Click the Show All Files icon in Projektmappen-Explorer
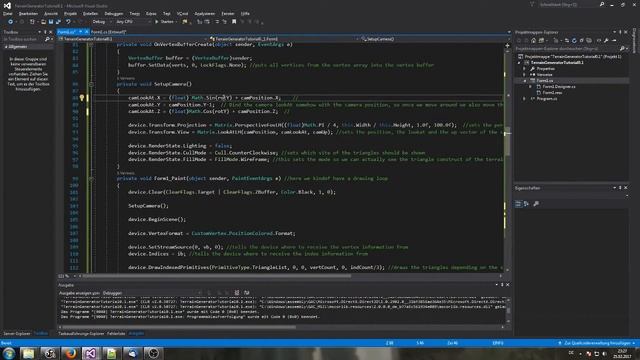The width and height of the screenshot is (640, 360). 589,40
